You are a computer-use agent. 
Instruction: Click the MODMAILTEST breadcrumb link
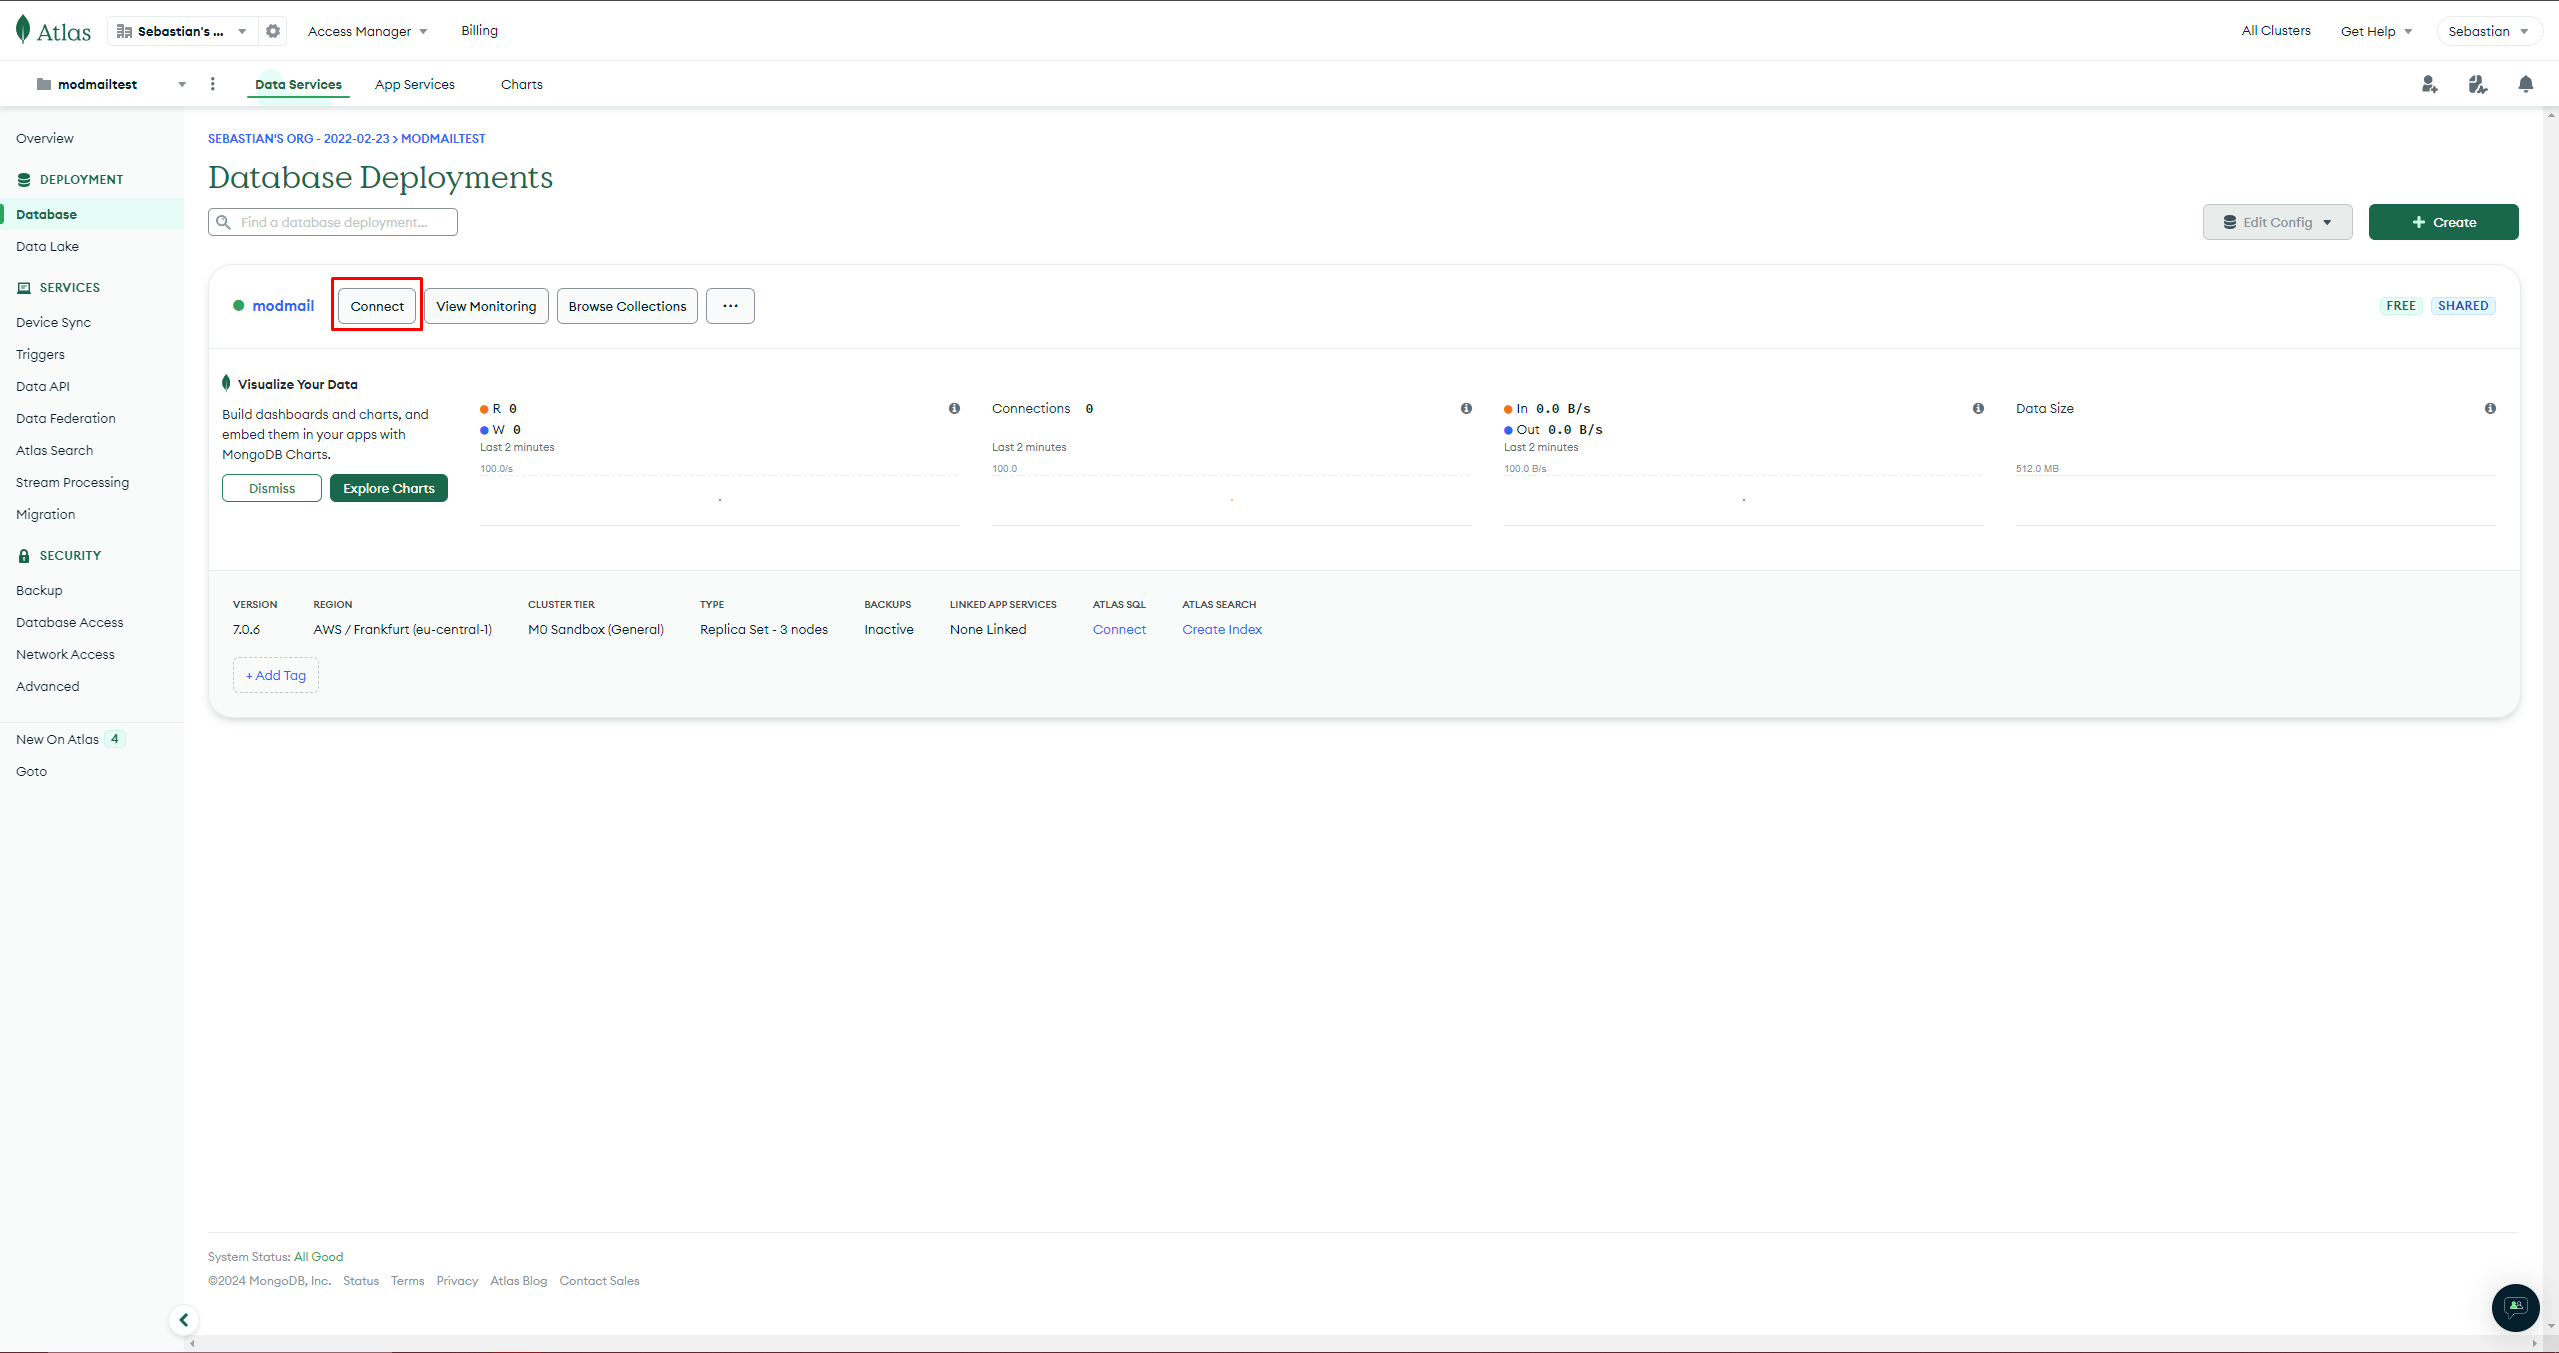click(443, 138)
